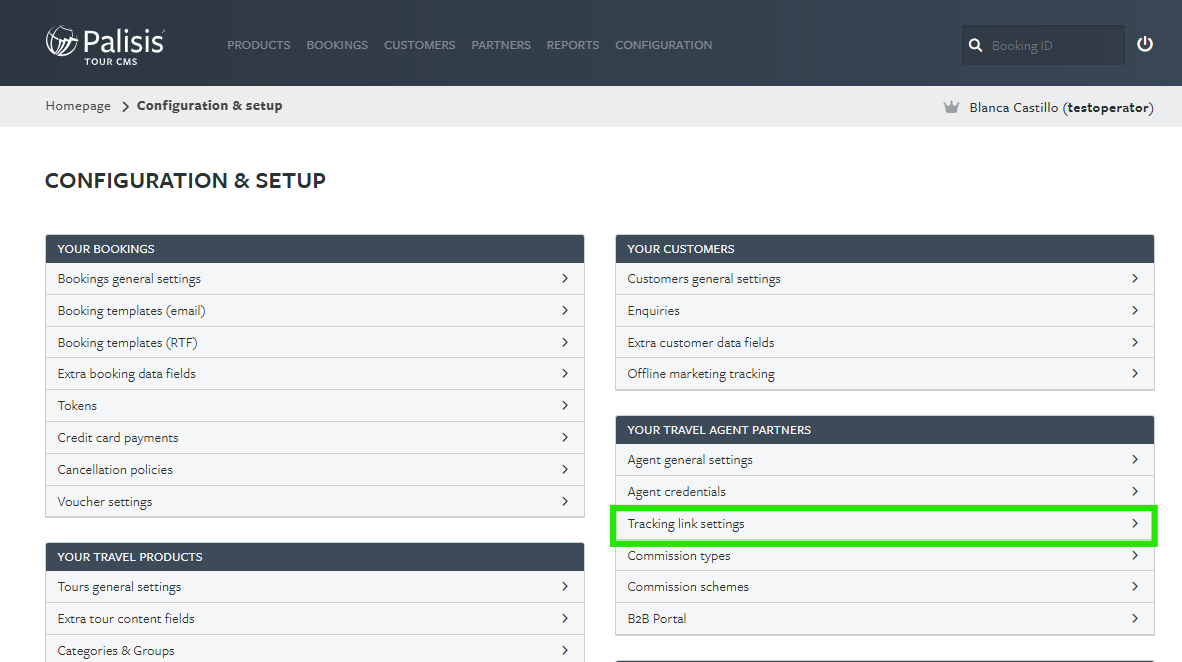Open Extra booking data fields
1182x662 pixels.
click(315, 374)
